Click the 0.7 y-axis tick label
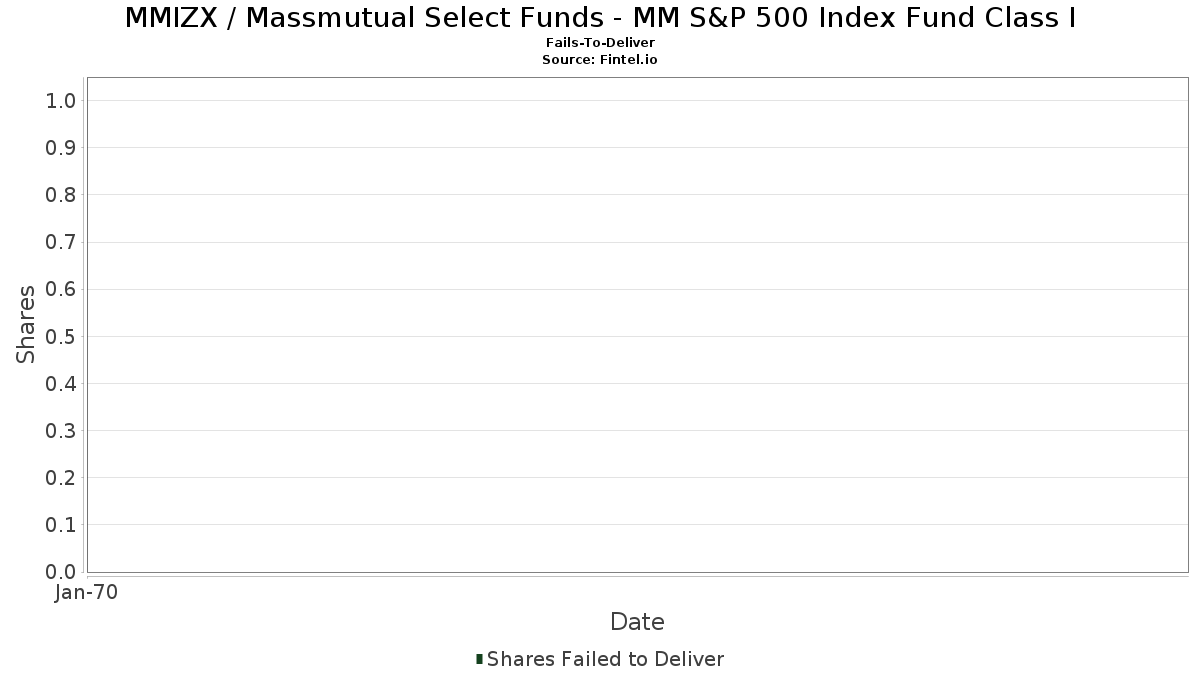The height and width of the screenshot is (675, 1200). click(61, 242)
